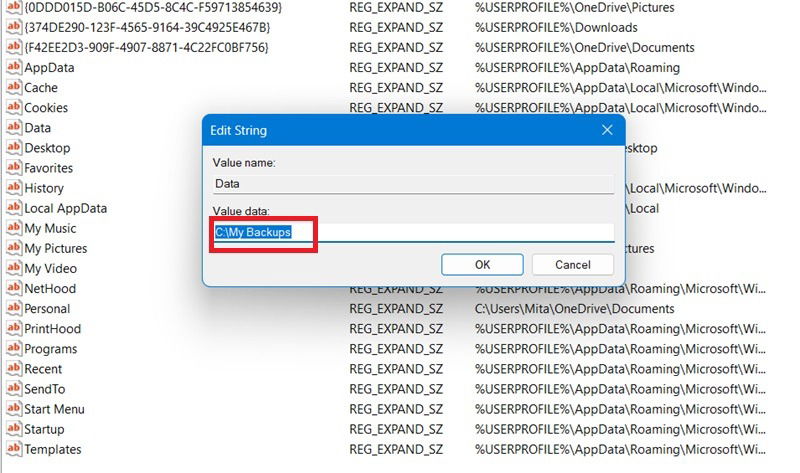
Task: Click the Value name field showing Data
Action: [413, 184]
